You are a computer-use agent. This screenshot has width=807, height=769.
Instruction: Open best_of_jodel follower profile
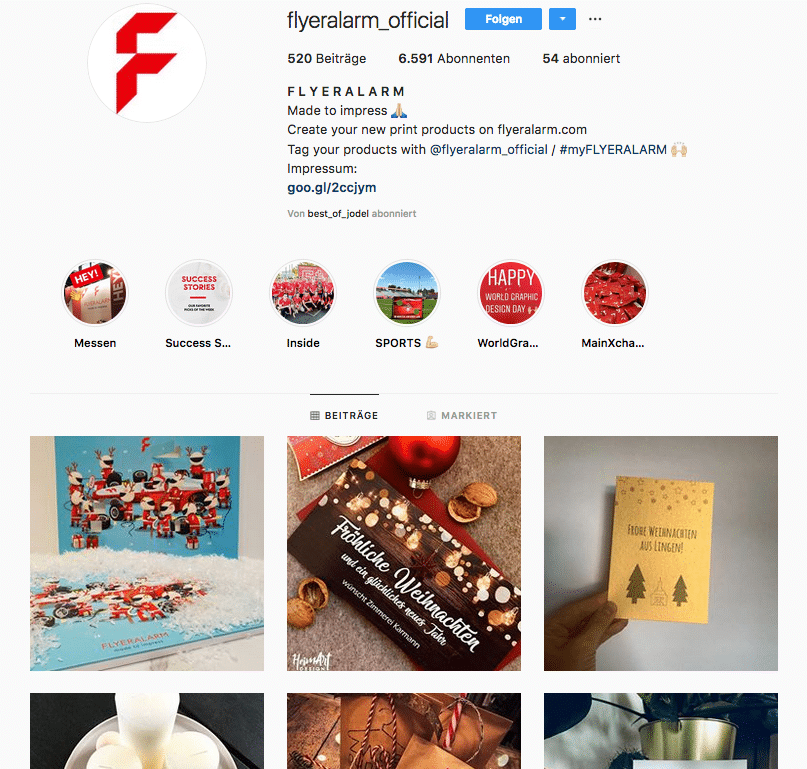[338, 214]
